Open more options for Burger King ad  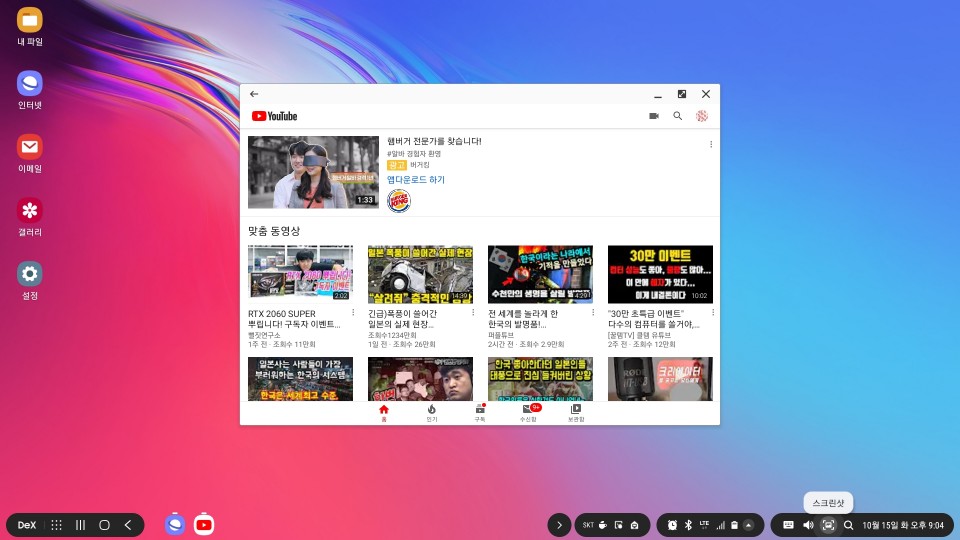point(711,144)
